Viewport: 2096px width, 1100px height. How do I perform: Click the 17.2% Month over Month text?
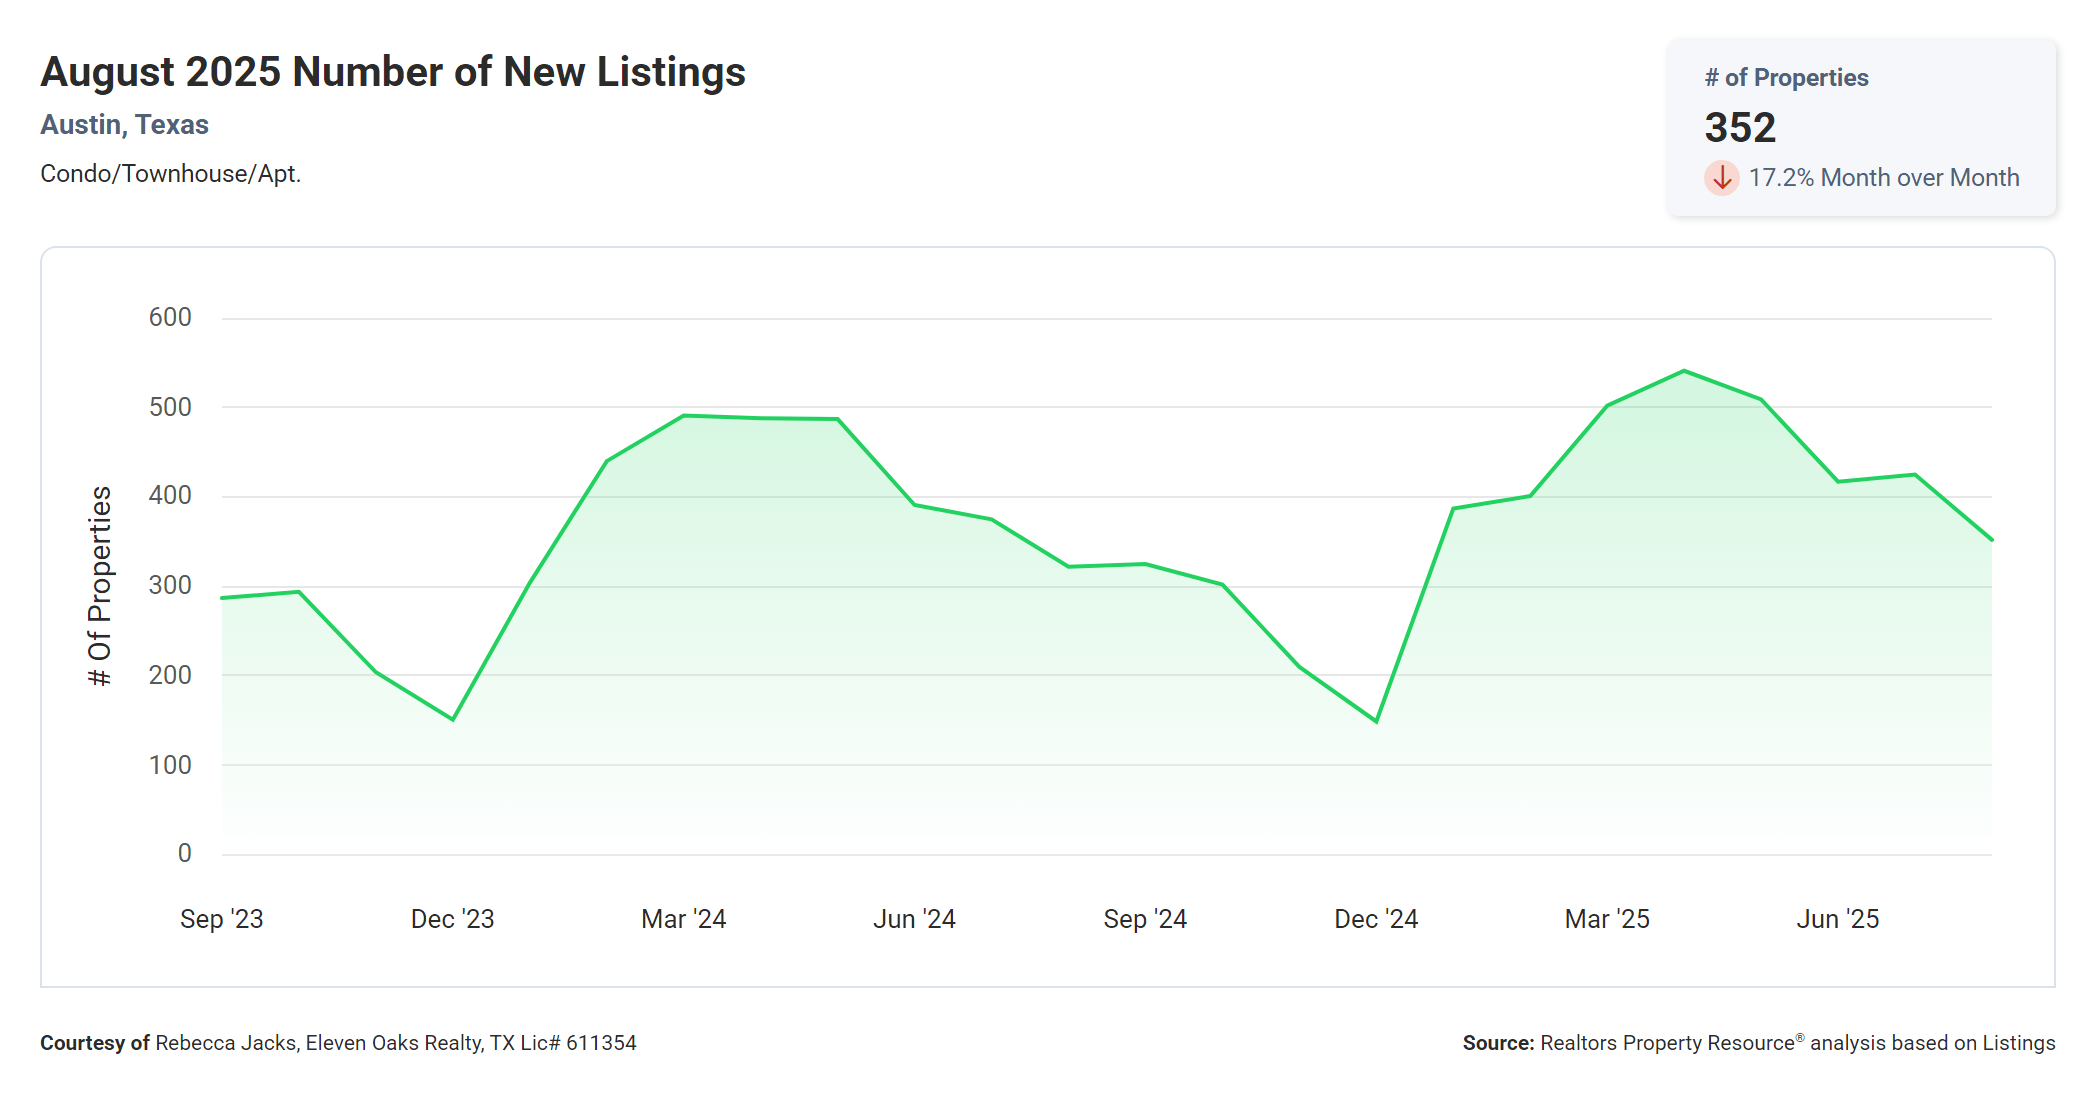pyautogui.click(x=1883, y=178)
